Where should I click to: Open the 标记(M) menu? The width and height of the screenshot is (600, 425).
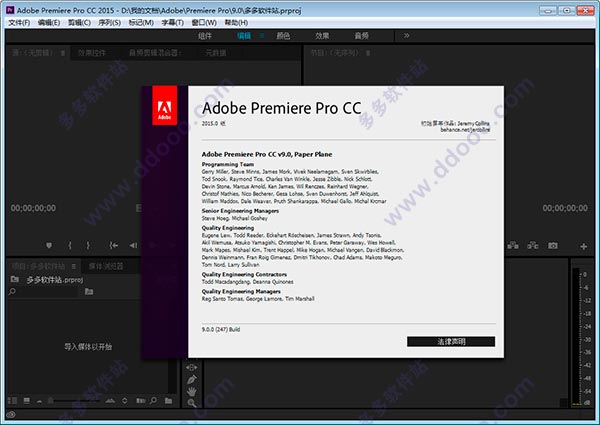141,23
